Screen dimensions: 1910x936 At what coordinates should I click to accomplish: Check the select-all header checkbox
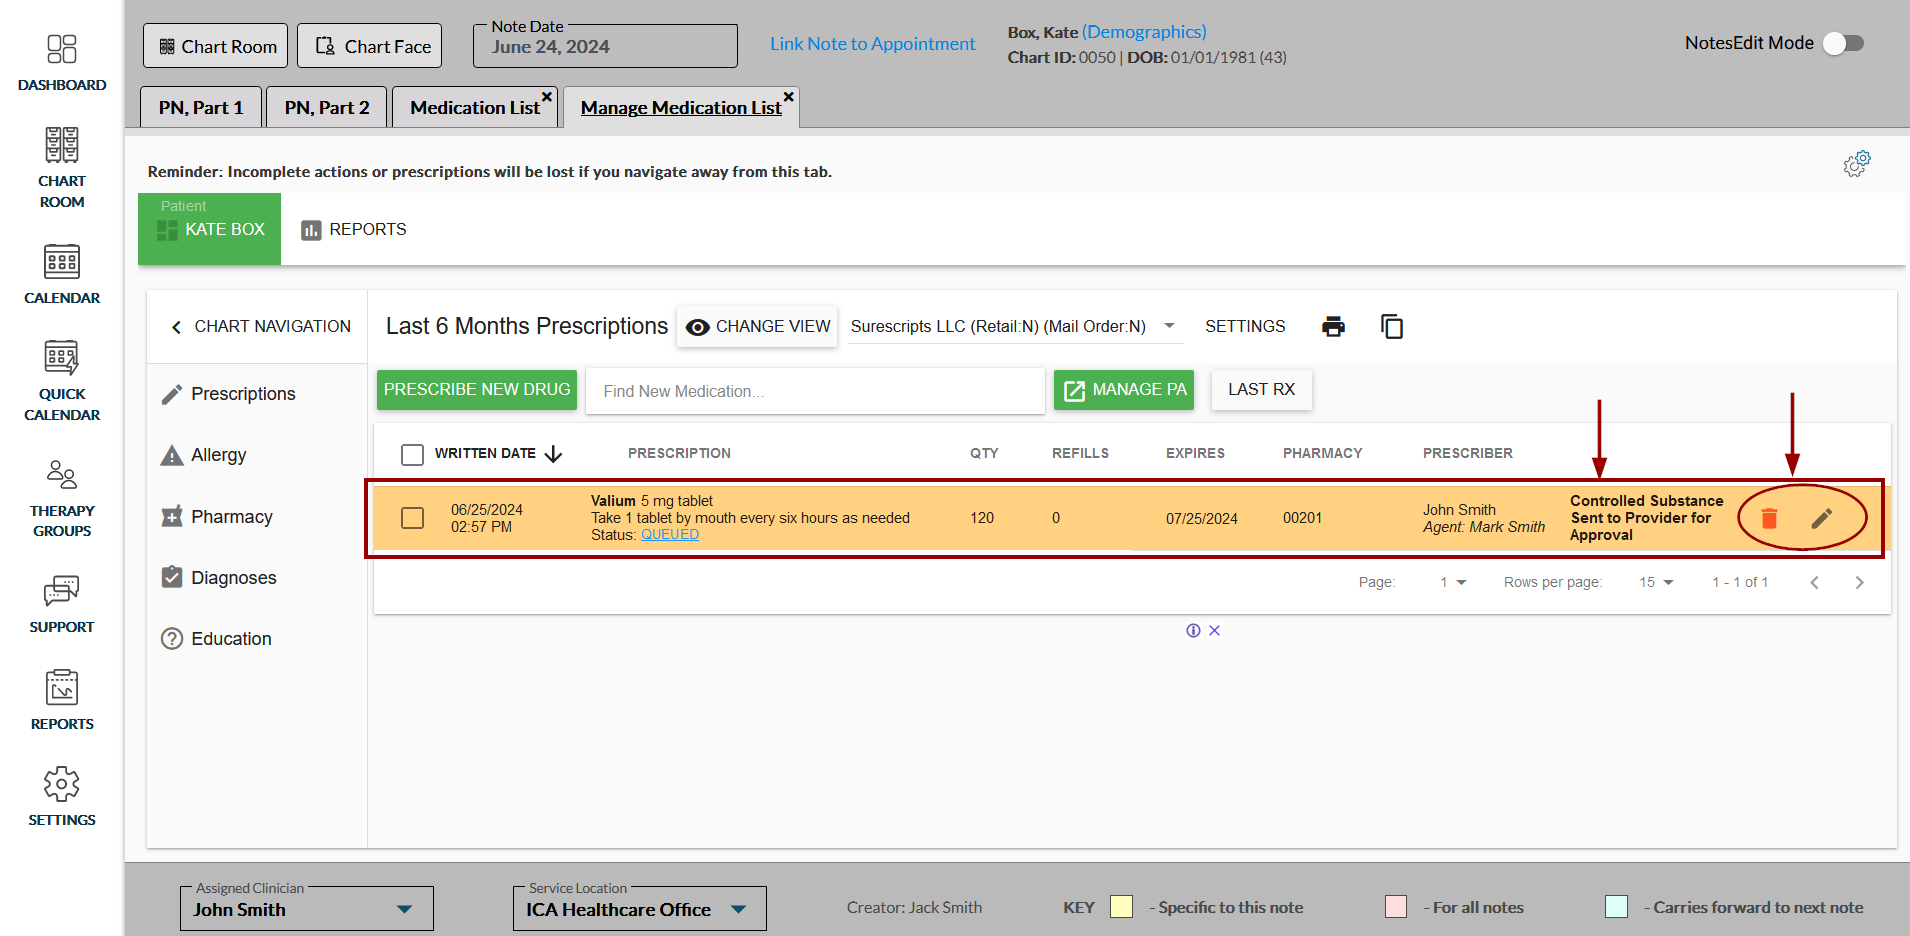[x=412, y=455]
